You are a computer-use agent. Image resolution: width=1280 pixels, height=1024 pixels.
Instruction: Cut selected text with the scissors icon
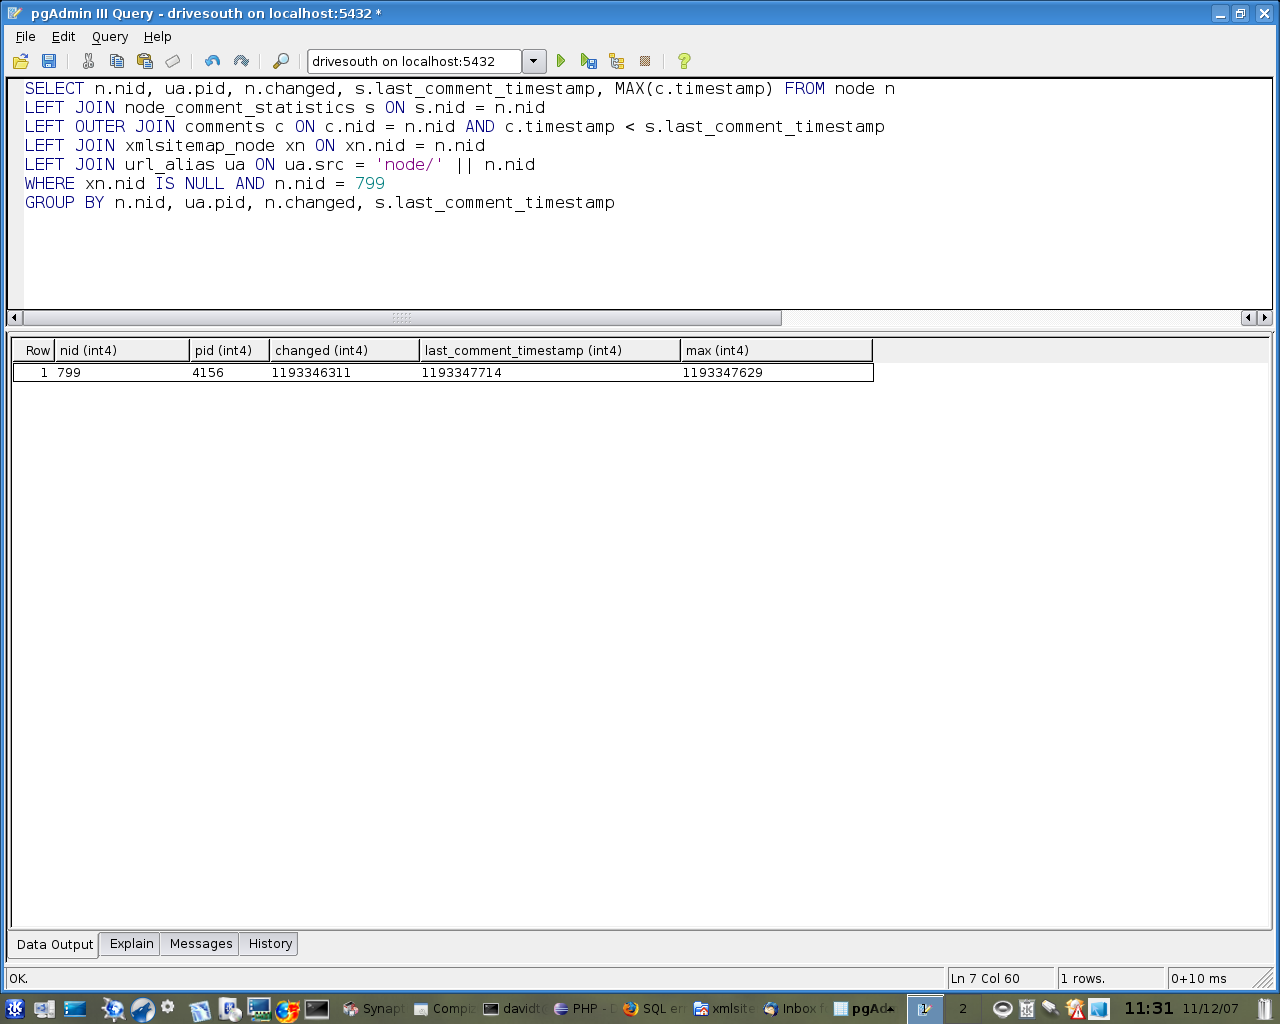pyautogui.click(x=88, y=61)
